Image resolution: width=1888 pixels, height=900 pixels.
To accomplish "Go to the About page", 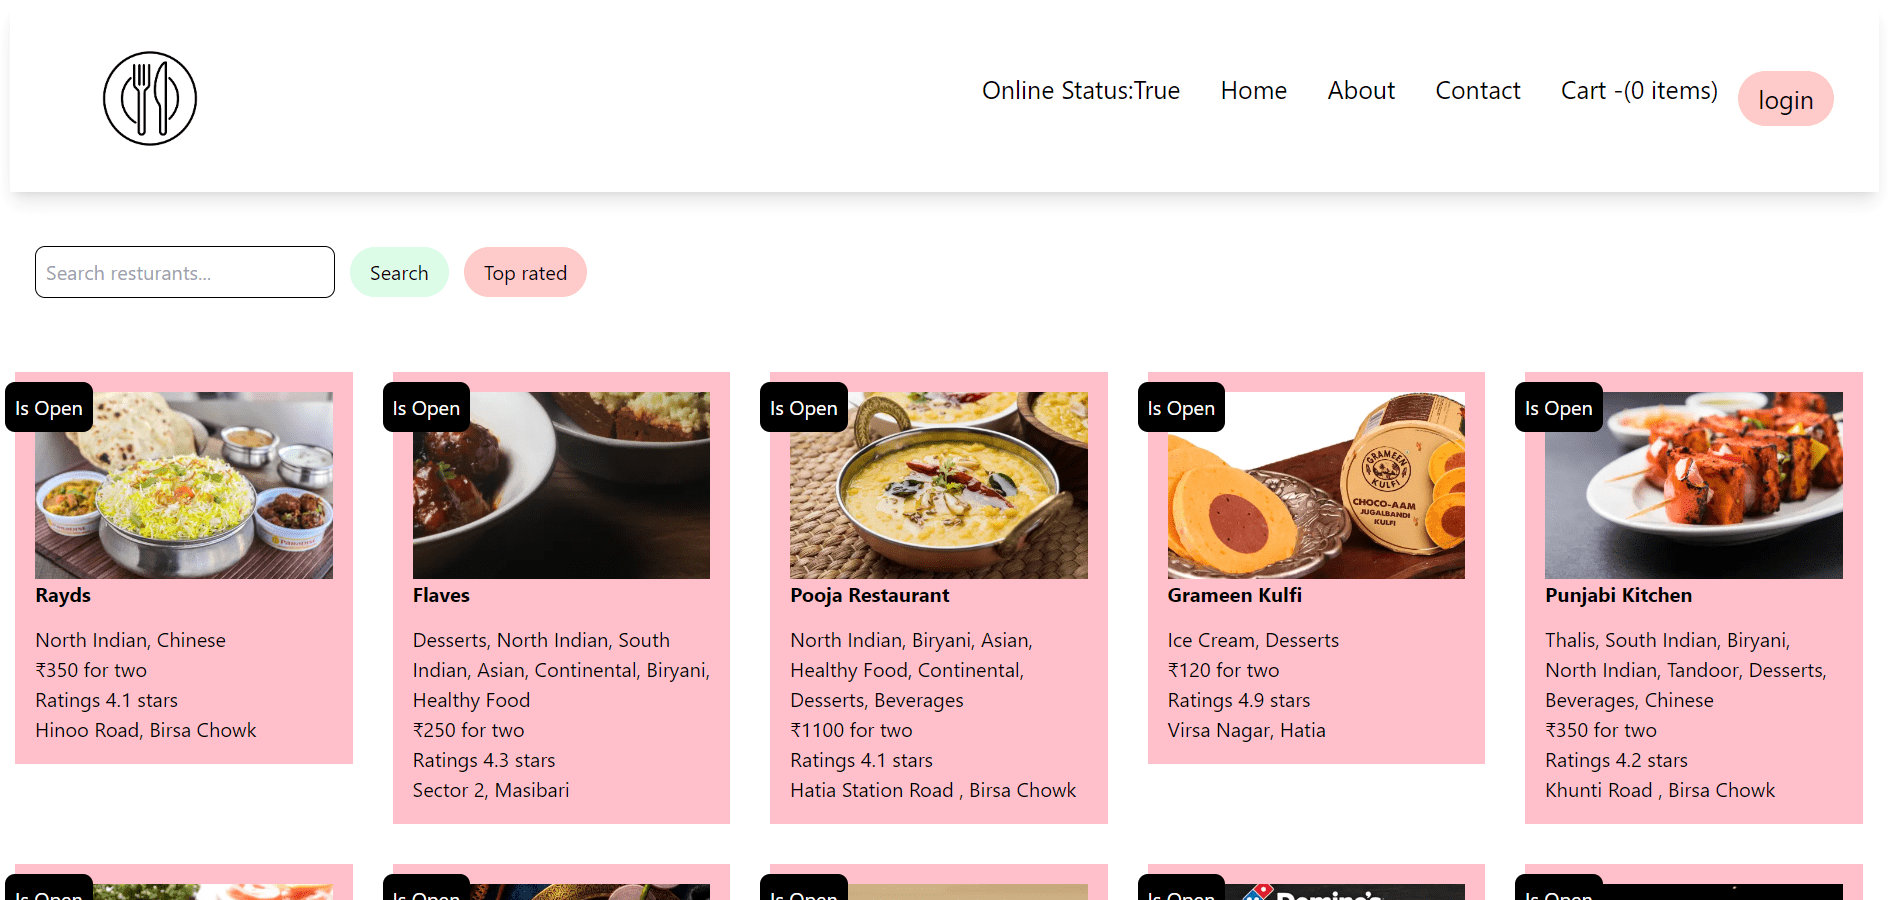I will 1360,91.
